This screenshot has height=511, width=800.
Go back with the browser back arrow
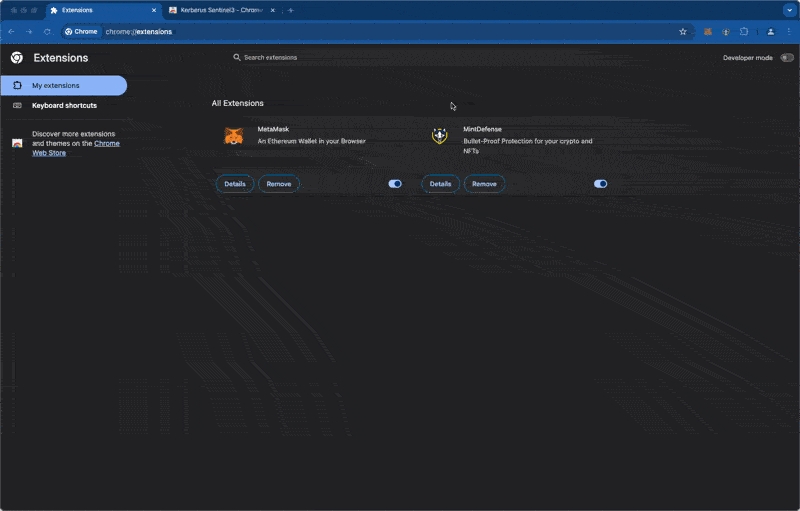11,31
